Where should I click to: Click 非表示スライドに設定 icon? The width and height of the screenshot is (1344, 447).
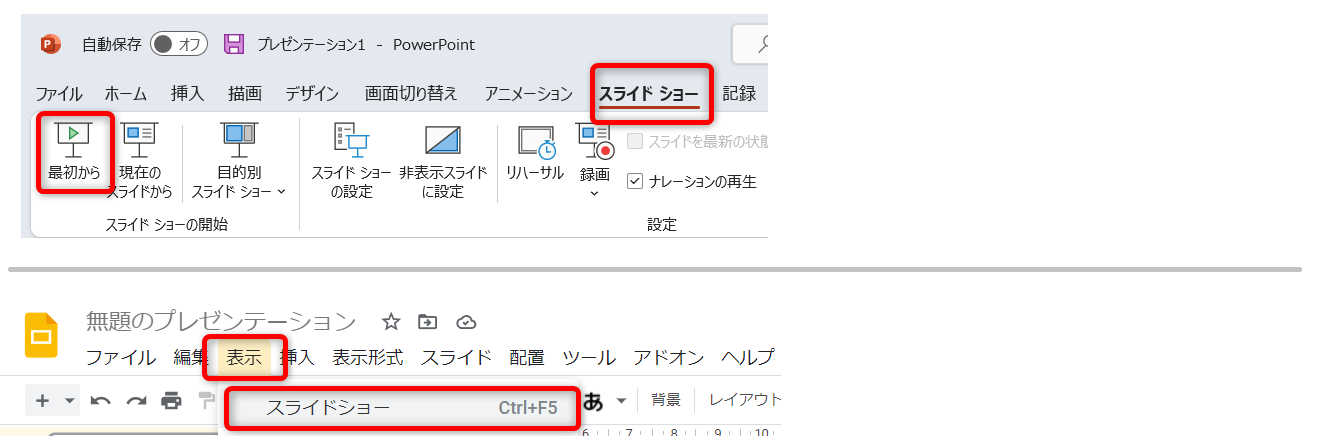point(442,139)
